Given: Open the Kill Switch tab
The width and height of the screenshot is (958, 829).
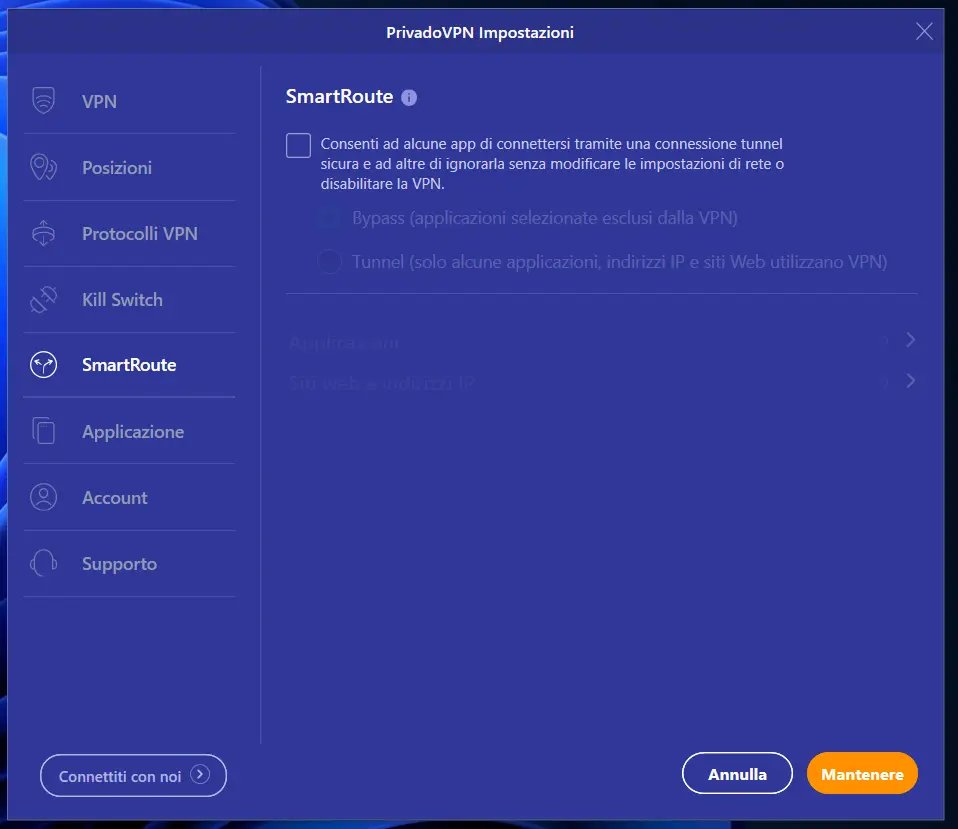Looking at the screenshot, I should (129, 299).
